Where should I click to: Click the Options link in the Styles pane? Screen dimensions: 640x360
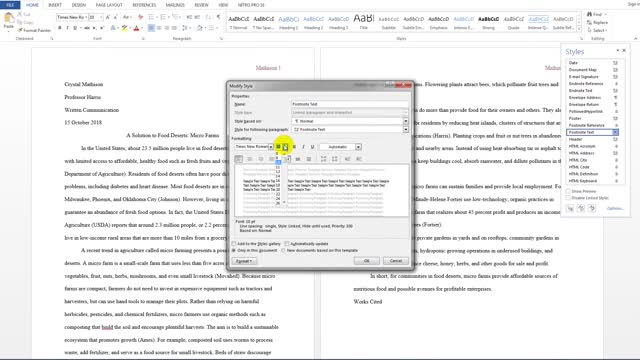click(x=615, y=209)
